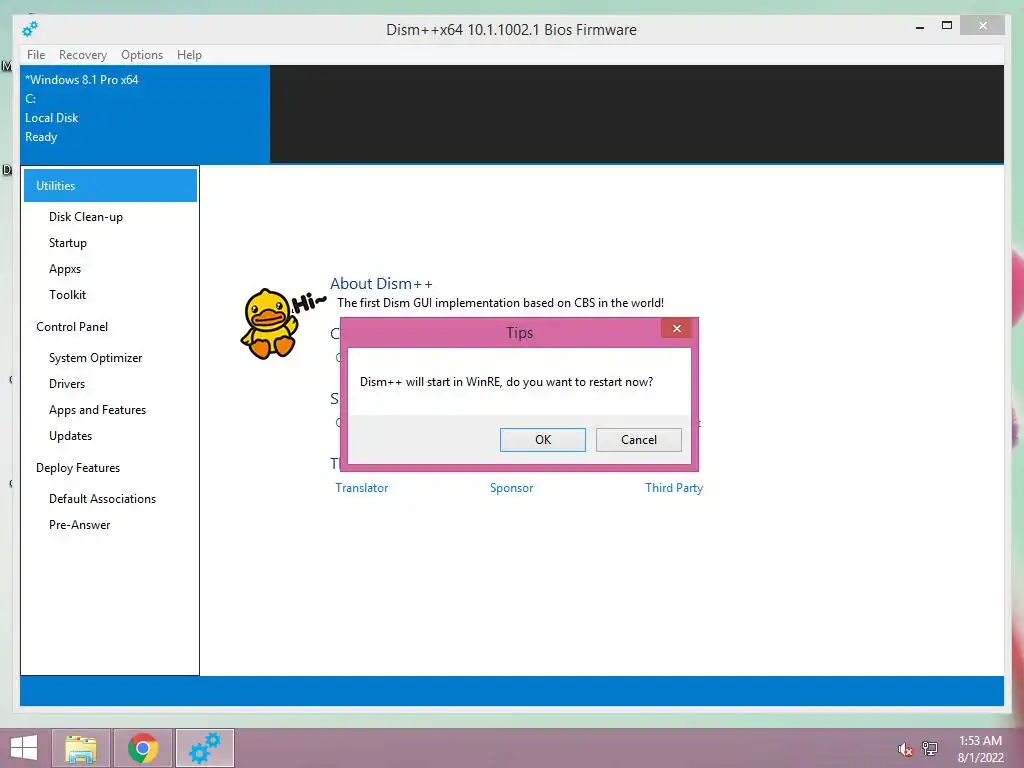The height and width of the screenshot is (768, 1024).
Task: Click the muted volume tray icon
Action: 905,749
